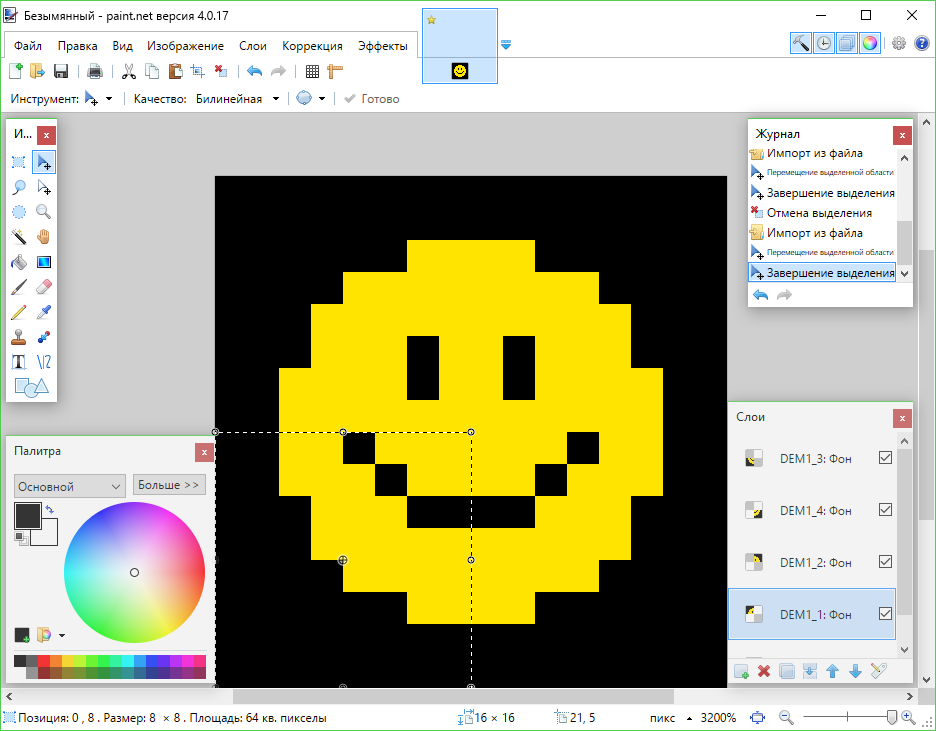The width and height of the screenshot is (936, 731).
Task: Open the Основной color mode dropdown
Action: coord(69,486)
